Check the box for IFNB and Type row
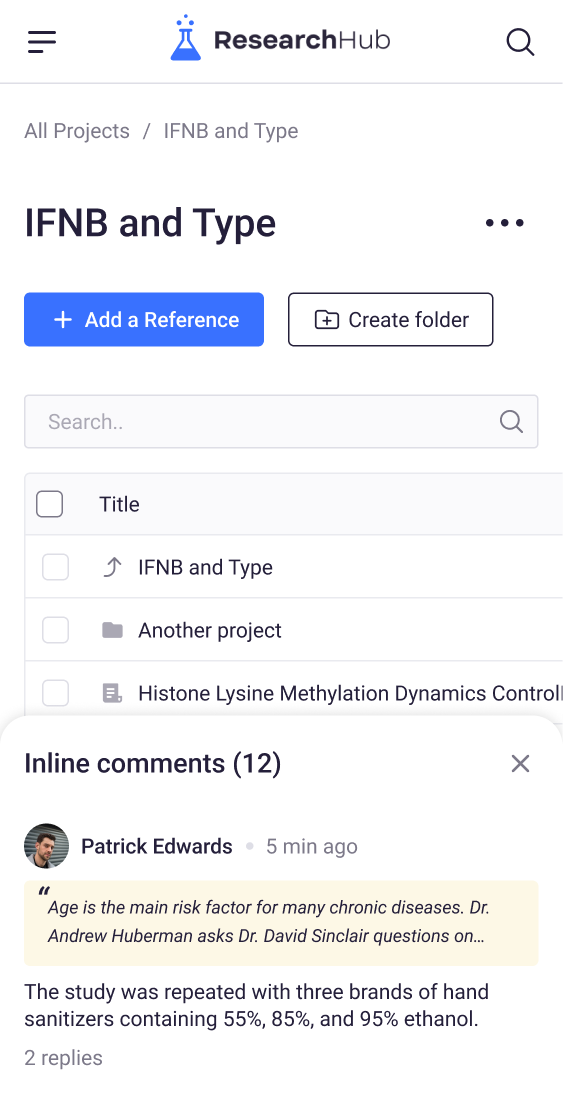This screenshot has height=1095, width=563. [55, 567]
